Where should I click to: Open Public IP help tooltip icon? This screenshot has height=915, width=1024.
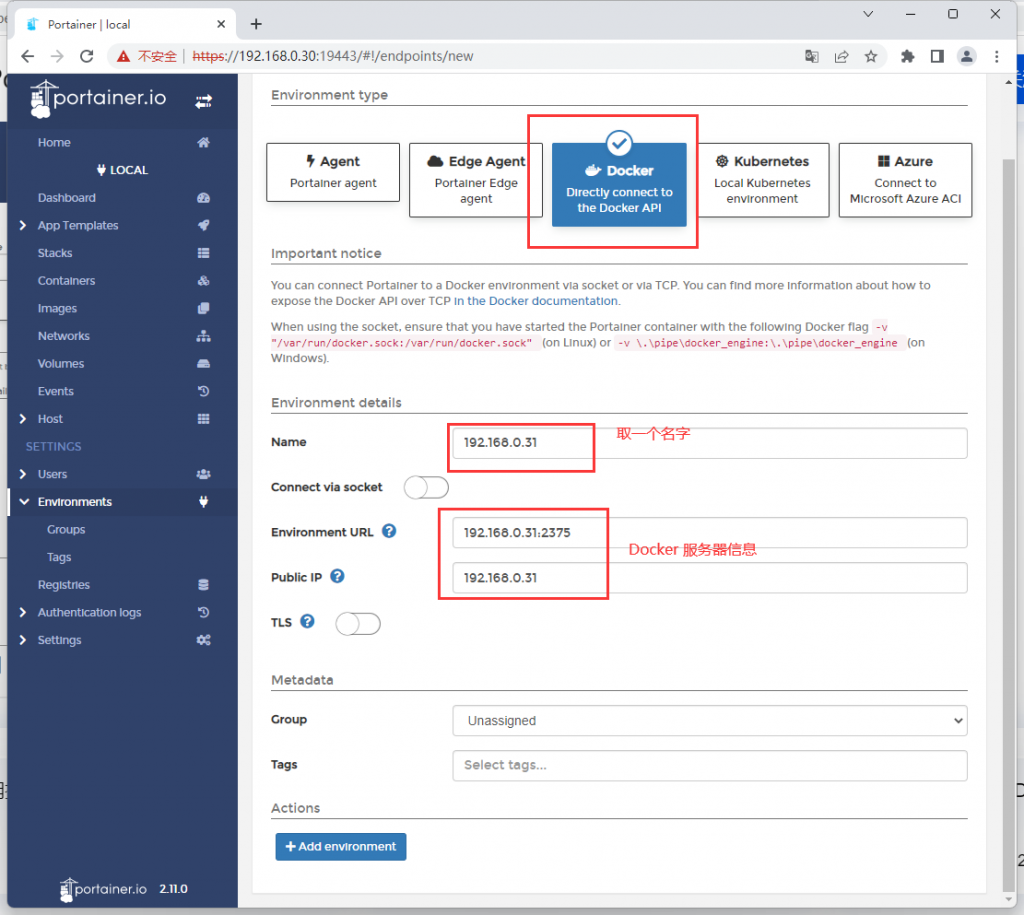[337, 576]
